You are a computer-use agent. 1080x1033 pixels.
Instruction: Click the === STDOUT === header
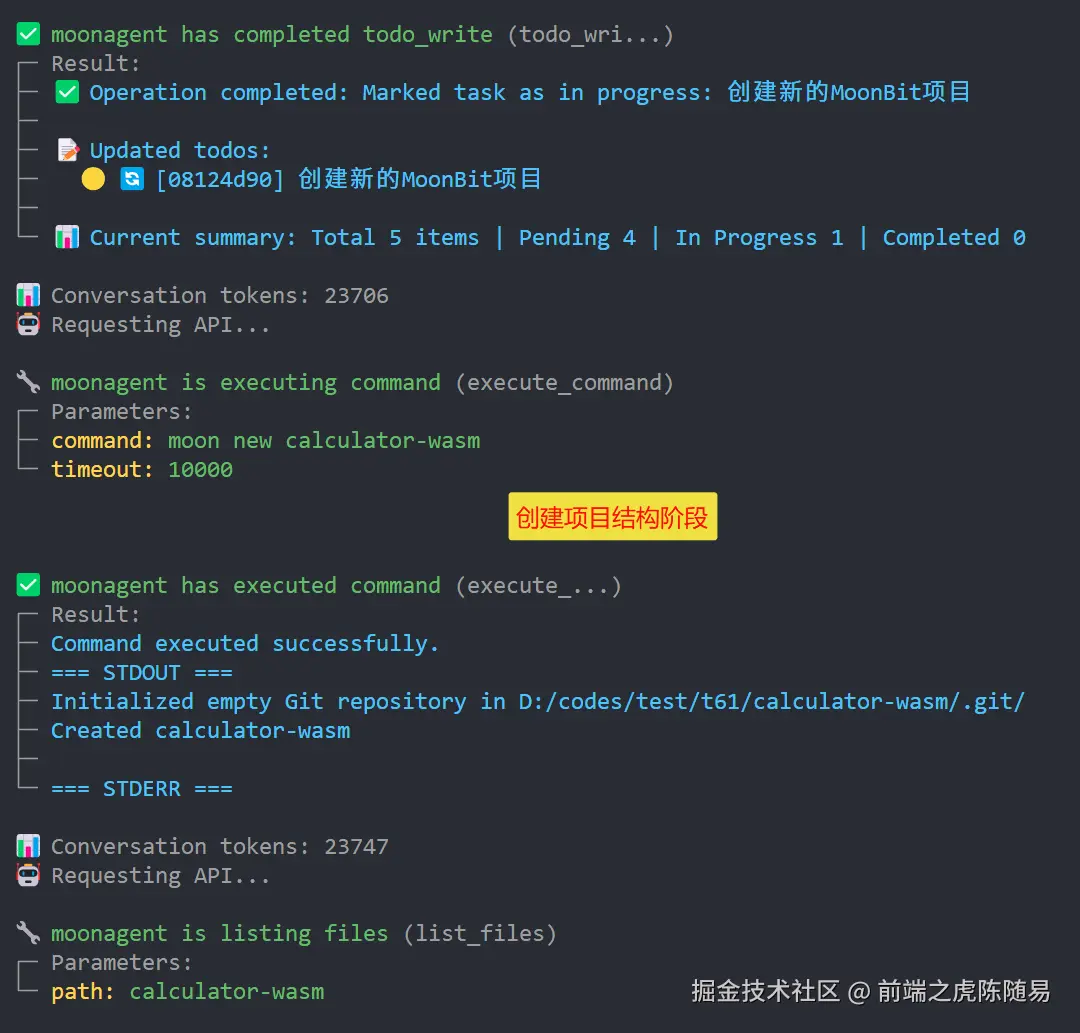tap(142, 673)
